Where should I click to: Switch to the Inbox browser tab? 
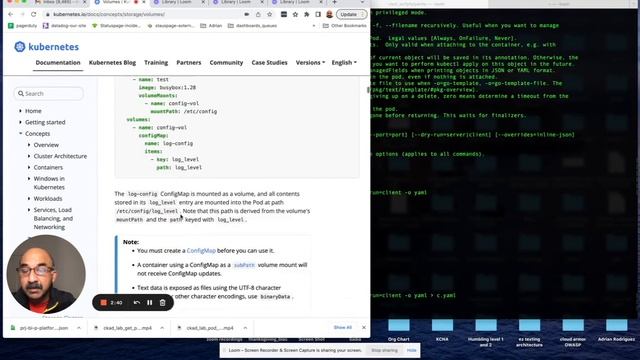(60, 2)
